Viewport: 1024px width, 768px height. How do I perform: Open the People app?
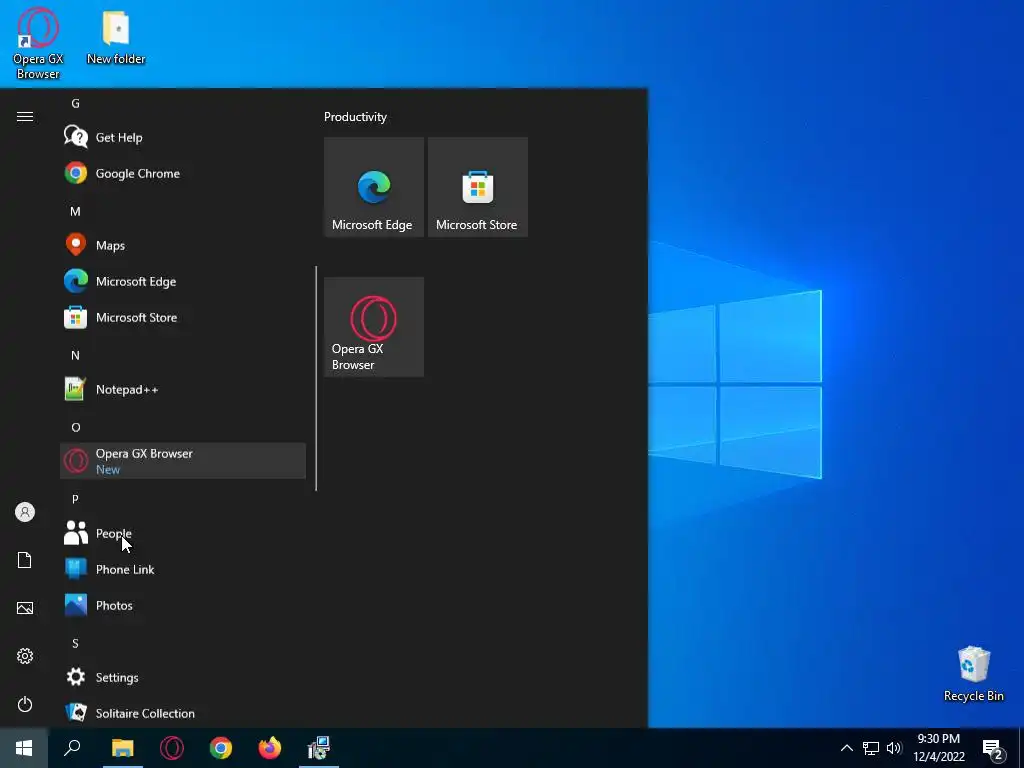pyautogui.click(x=183, y=533)
